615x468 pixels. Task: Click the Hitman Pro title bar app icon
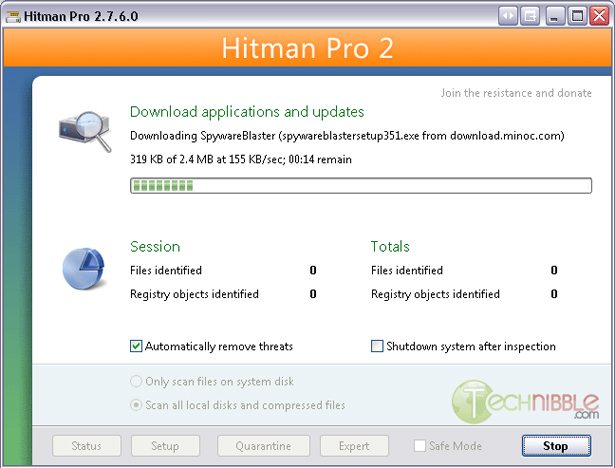tap(13, 16)
